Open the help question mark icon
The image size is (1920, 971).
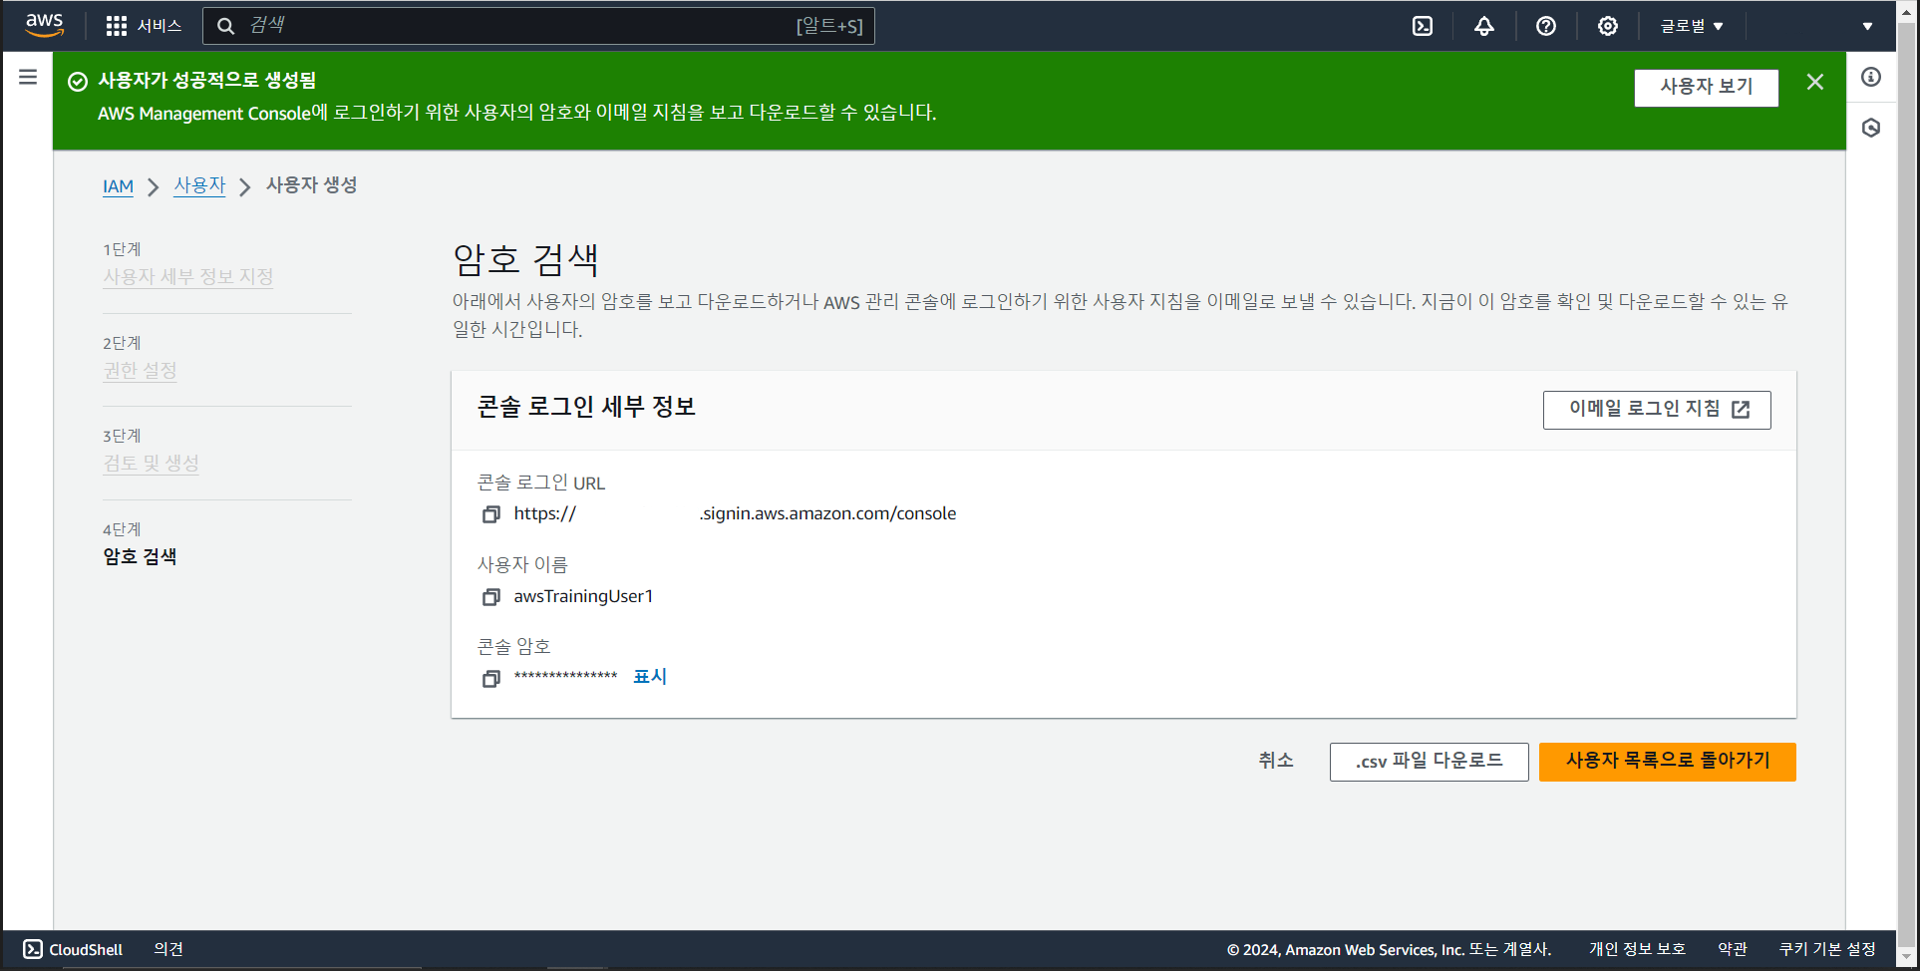click(x=1546, y=26)
